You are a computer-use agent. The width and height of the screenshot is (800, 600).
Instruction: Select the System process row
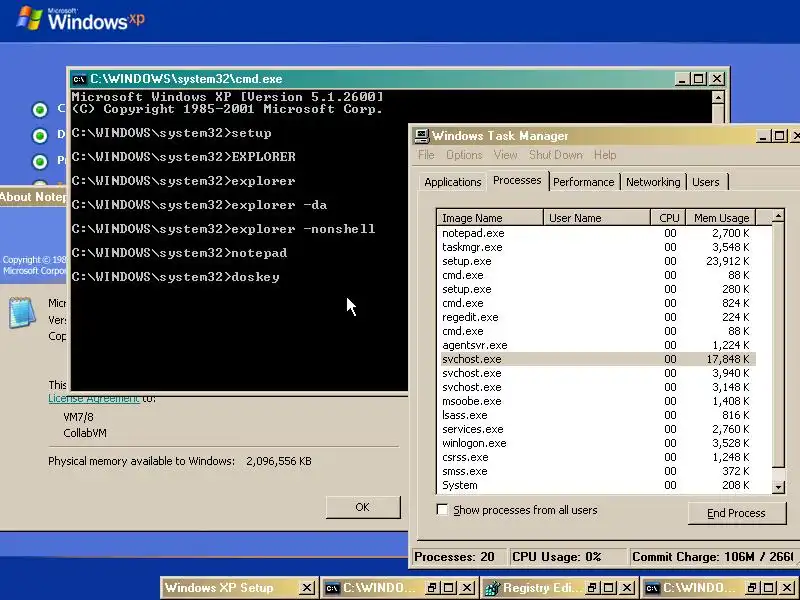coord(596,485)
